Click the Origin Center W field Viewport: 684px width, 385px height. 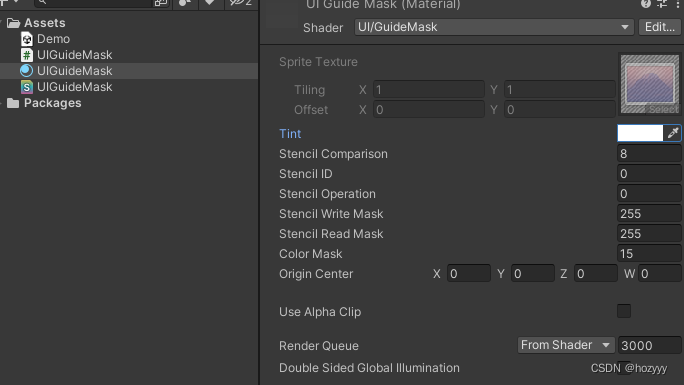point(660,274)
